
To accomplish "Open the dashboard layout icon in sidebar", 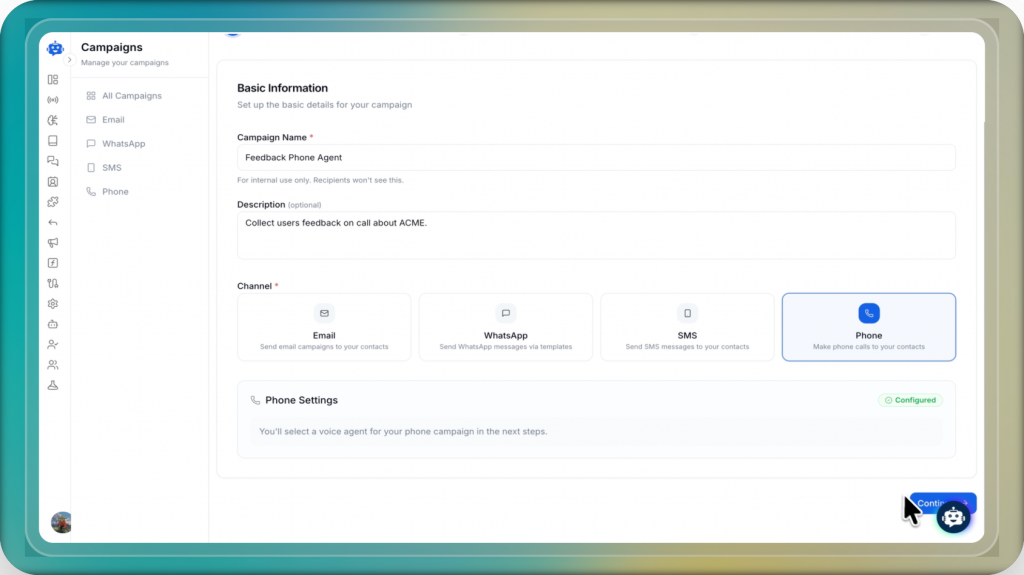I will coord(53,79).
